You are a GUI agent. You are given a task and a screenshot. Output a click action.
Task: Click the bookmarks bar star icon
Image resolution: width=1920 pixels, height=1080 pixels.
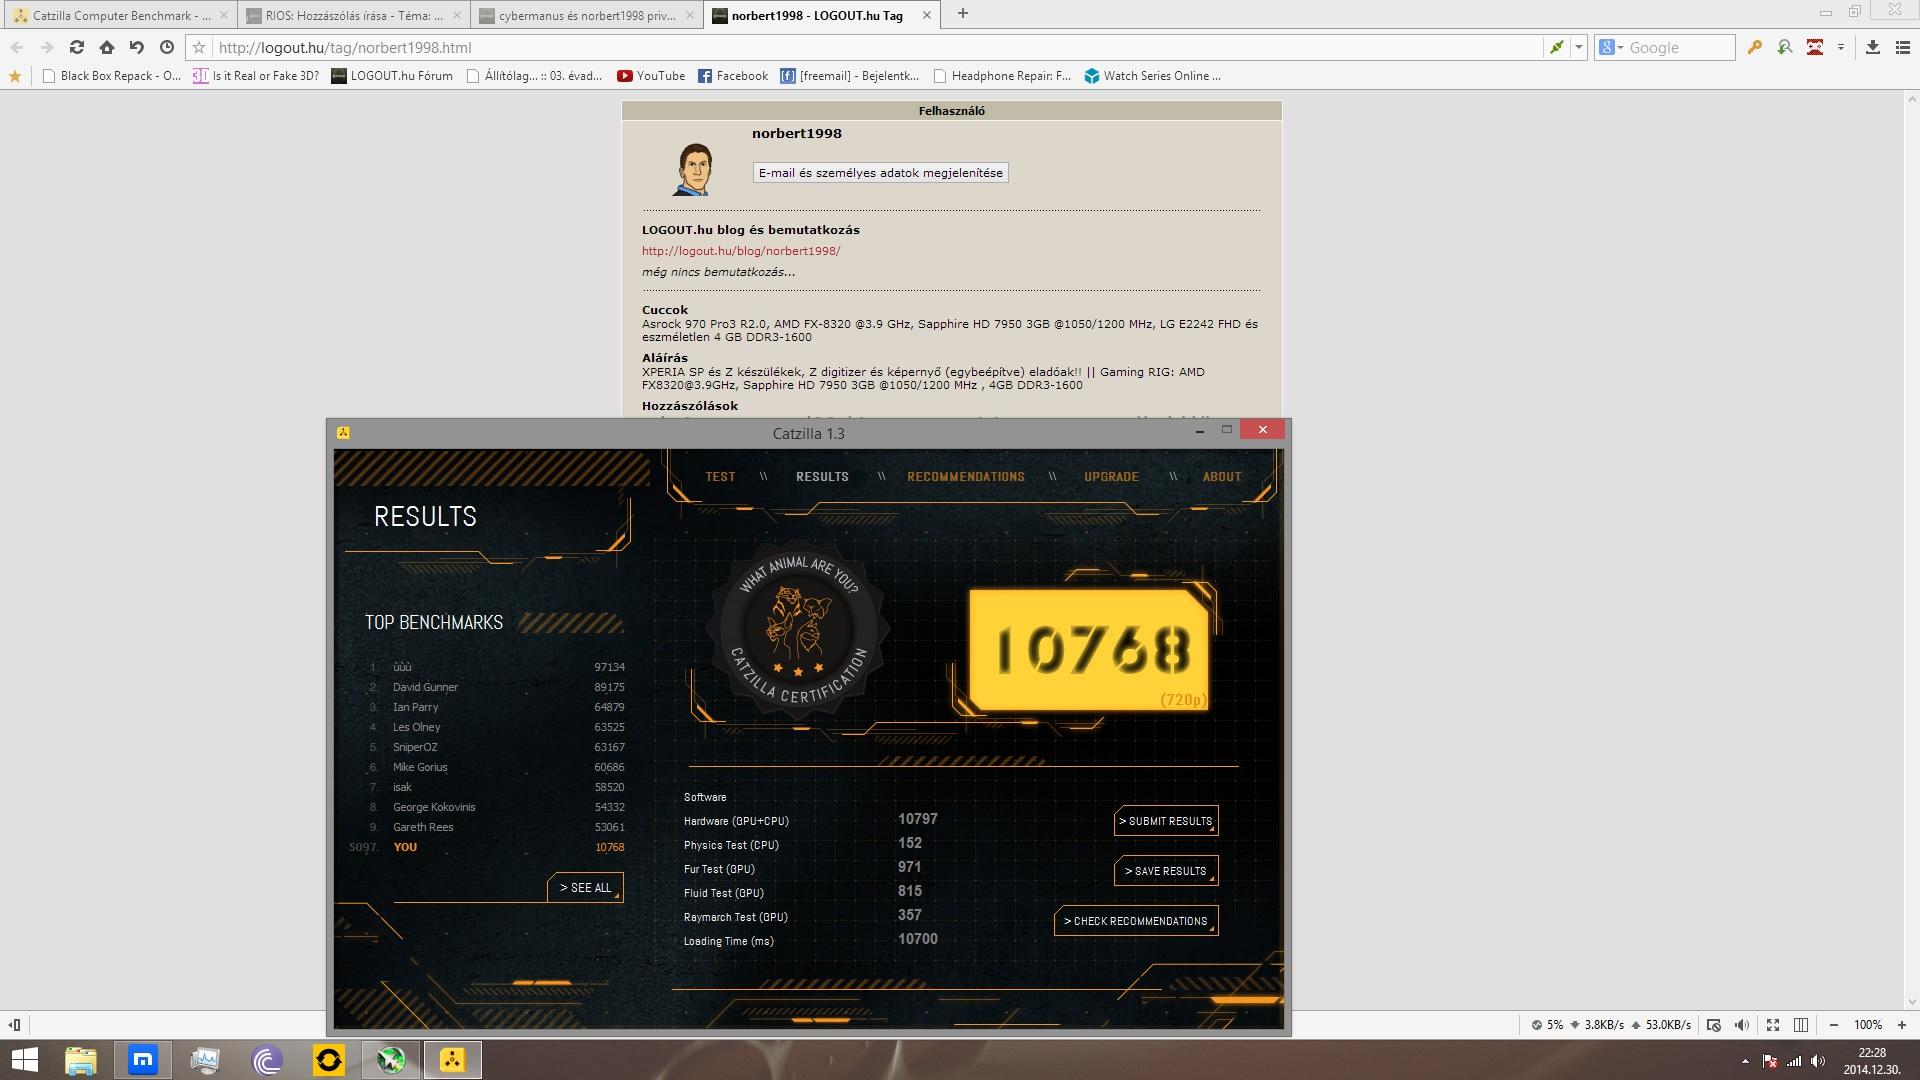[x=14, y=76]
